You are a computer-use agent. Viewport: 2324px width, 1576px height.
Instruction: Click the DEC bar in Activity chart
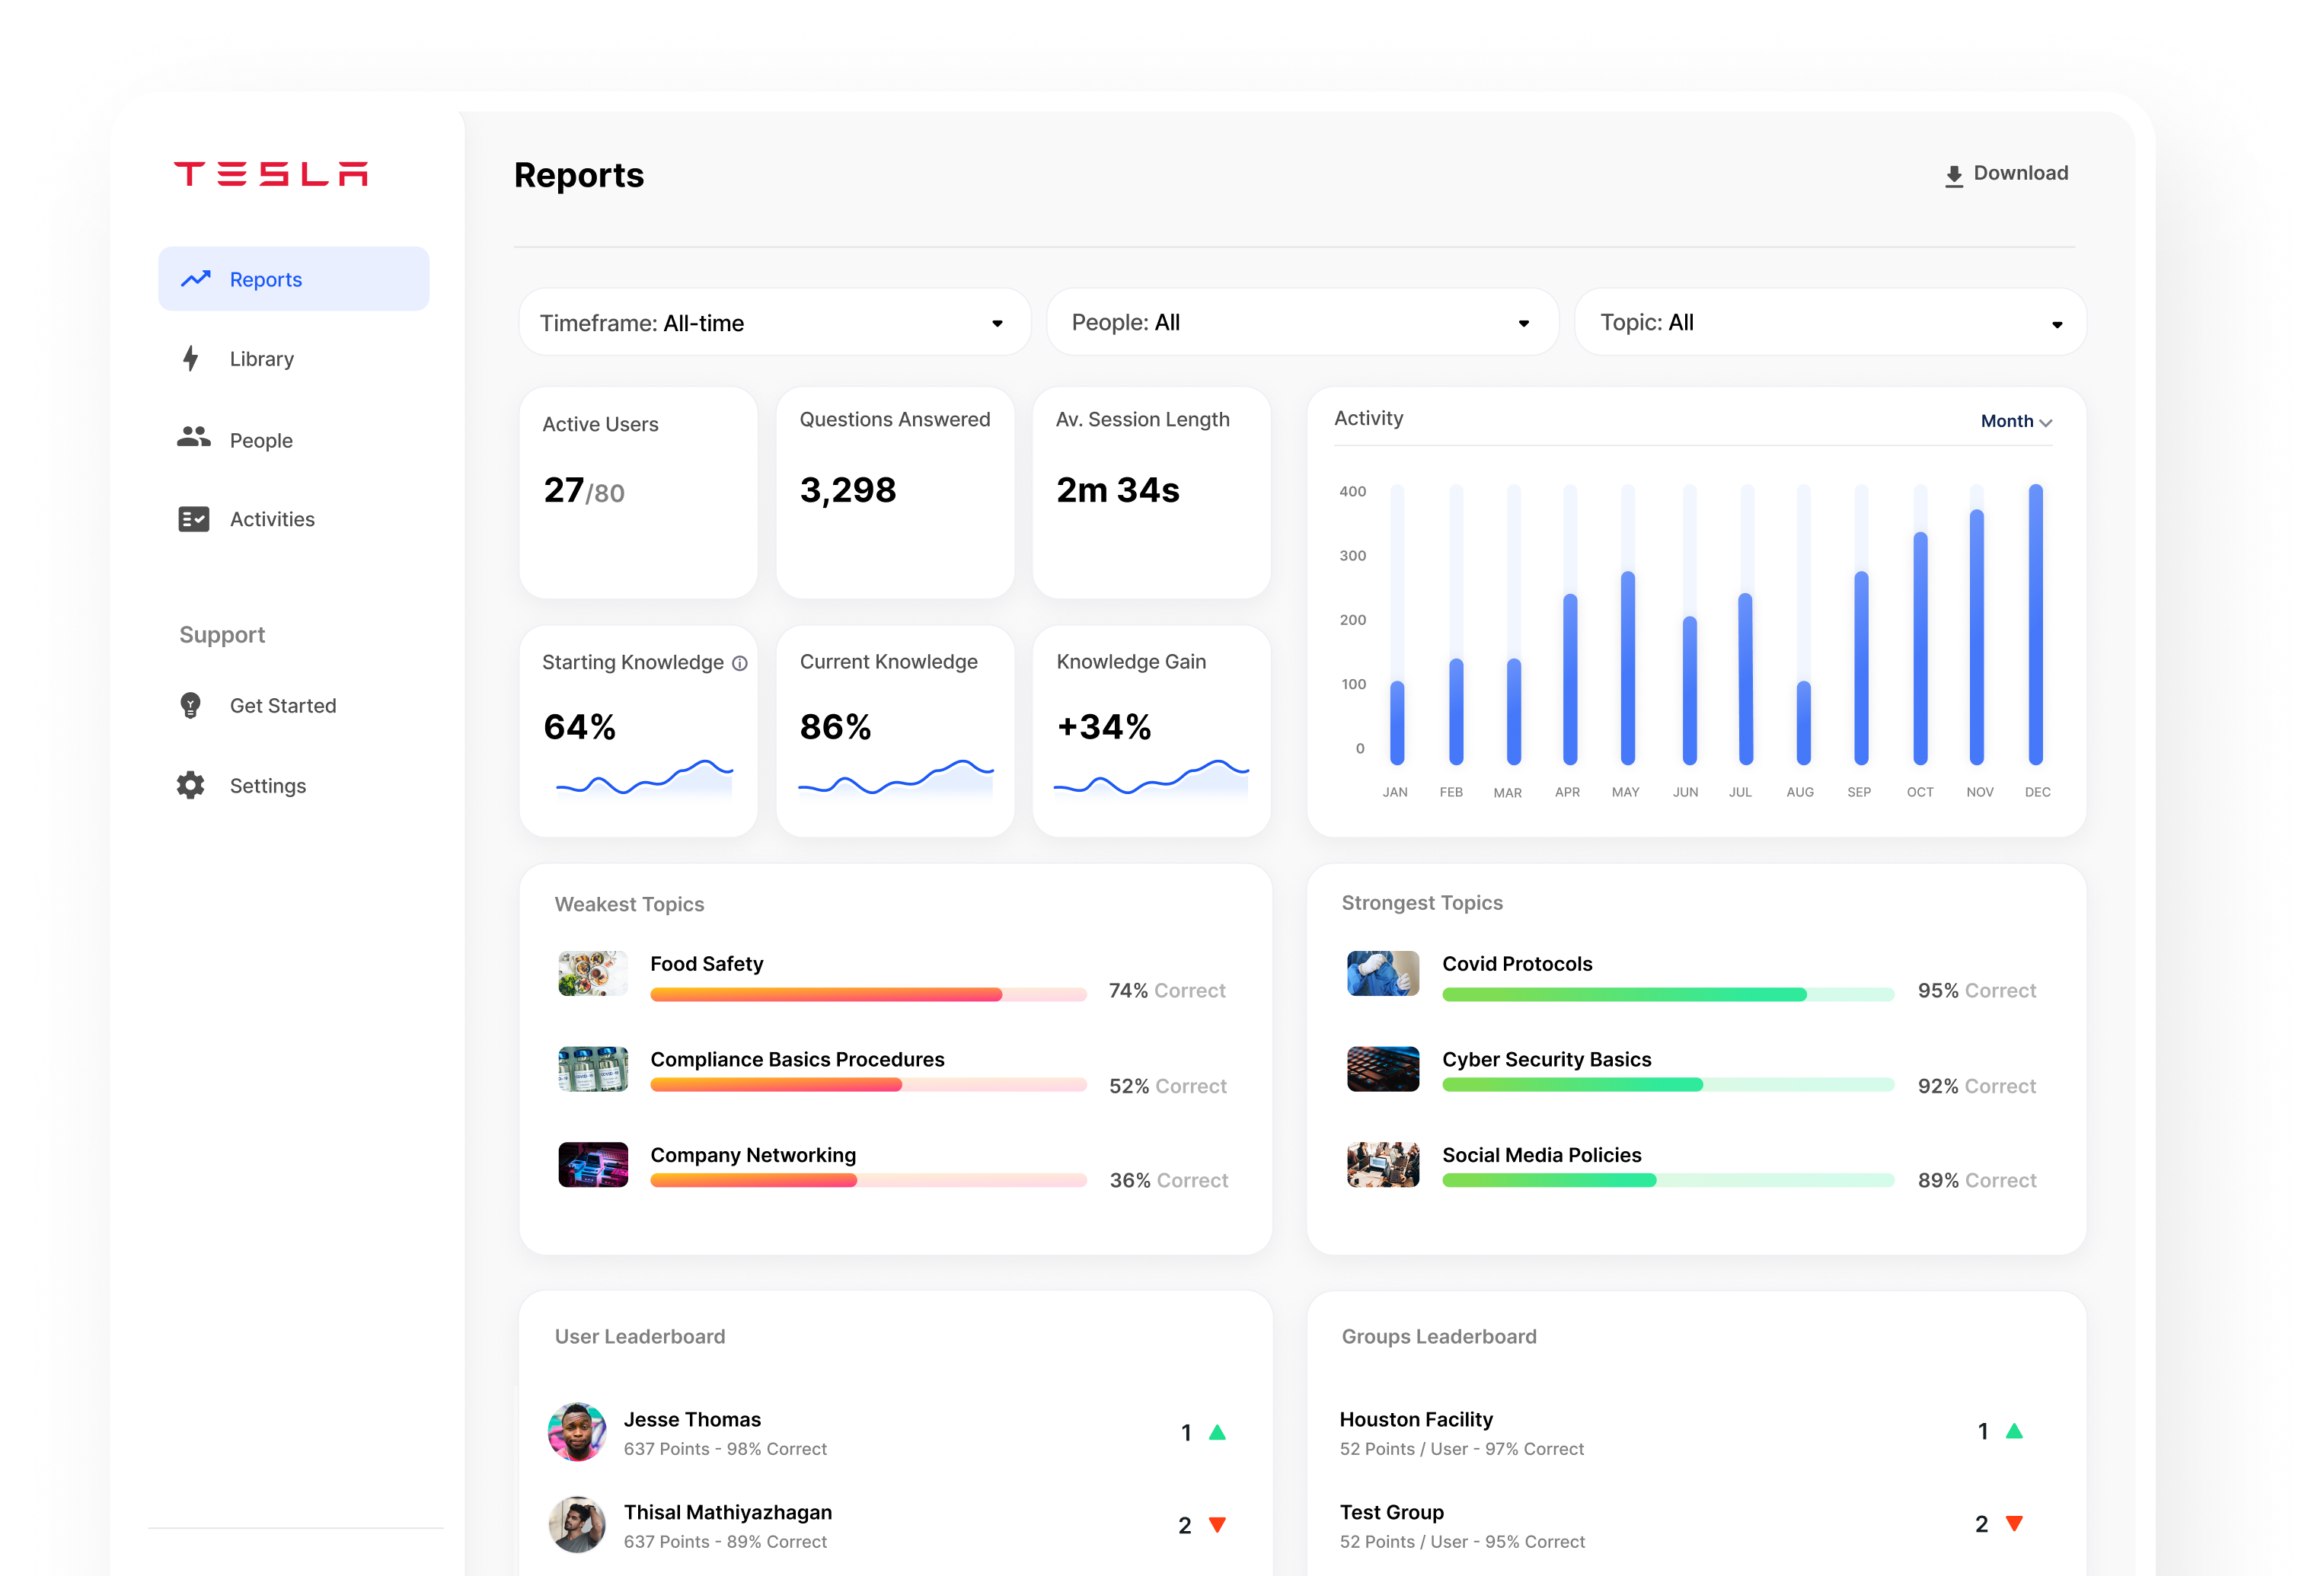(x=2035, y=624)
